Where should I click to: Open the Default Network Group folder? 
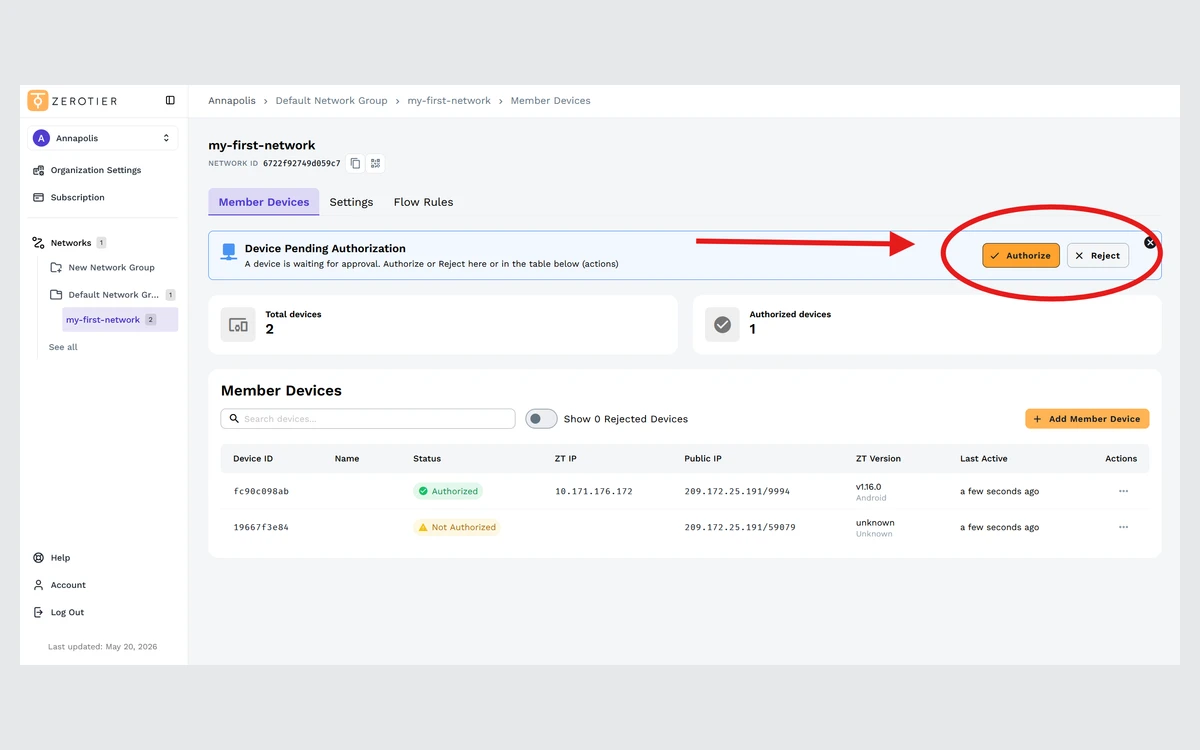pyautogui.click(x=113, y=295)
